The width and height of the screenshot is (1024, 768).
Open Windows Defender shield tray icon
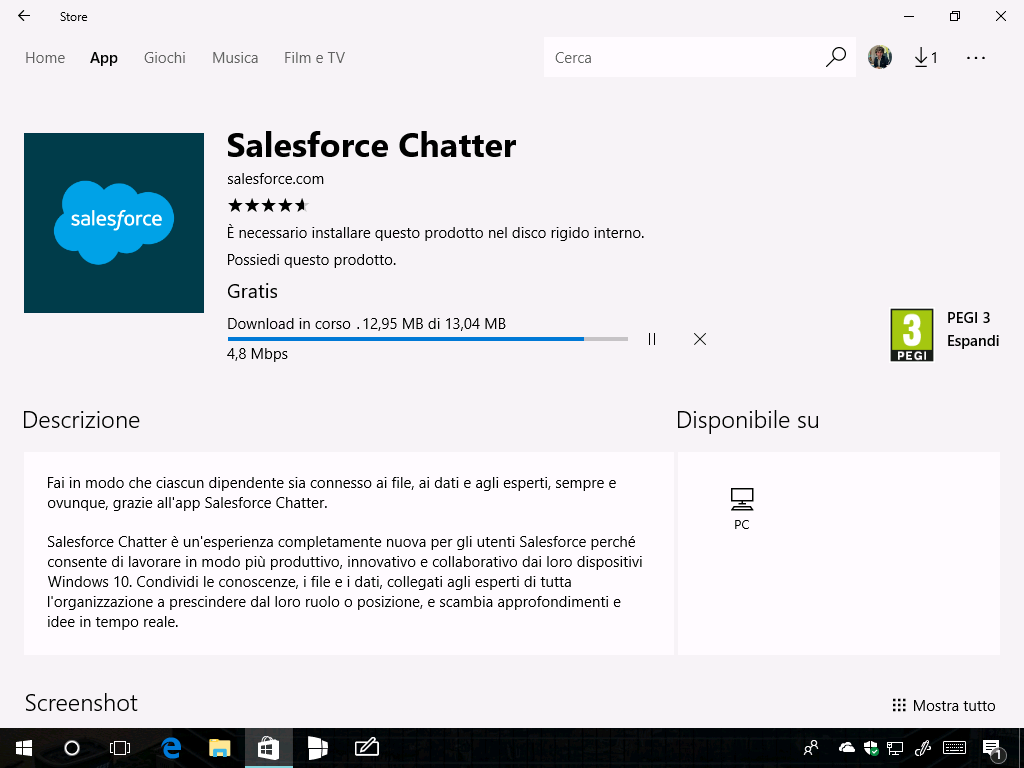click(871, 748)
